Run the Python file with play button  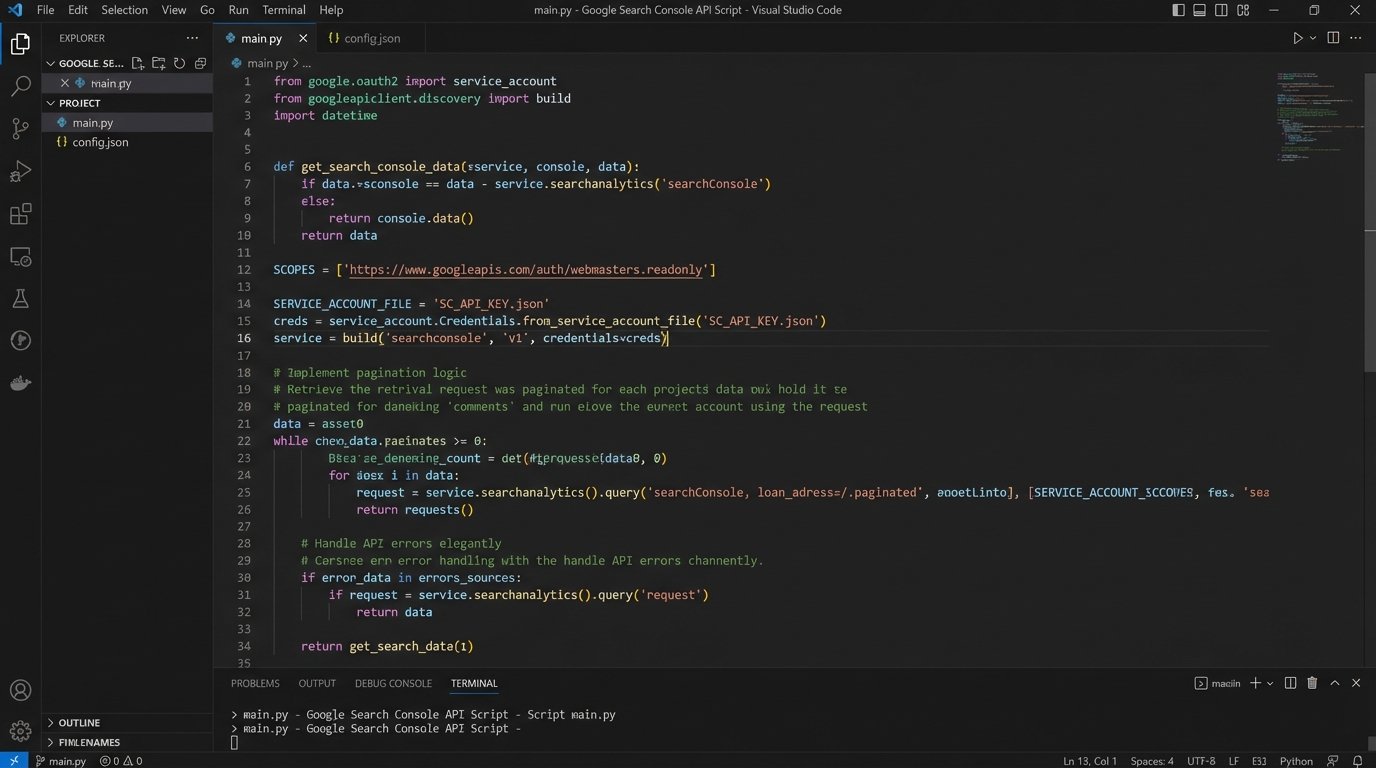click(1297, 38)
